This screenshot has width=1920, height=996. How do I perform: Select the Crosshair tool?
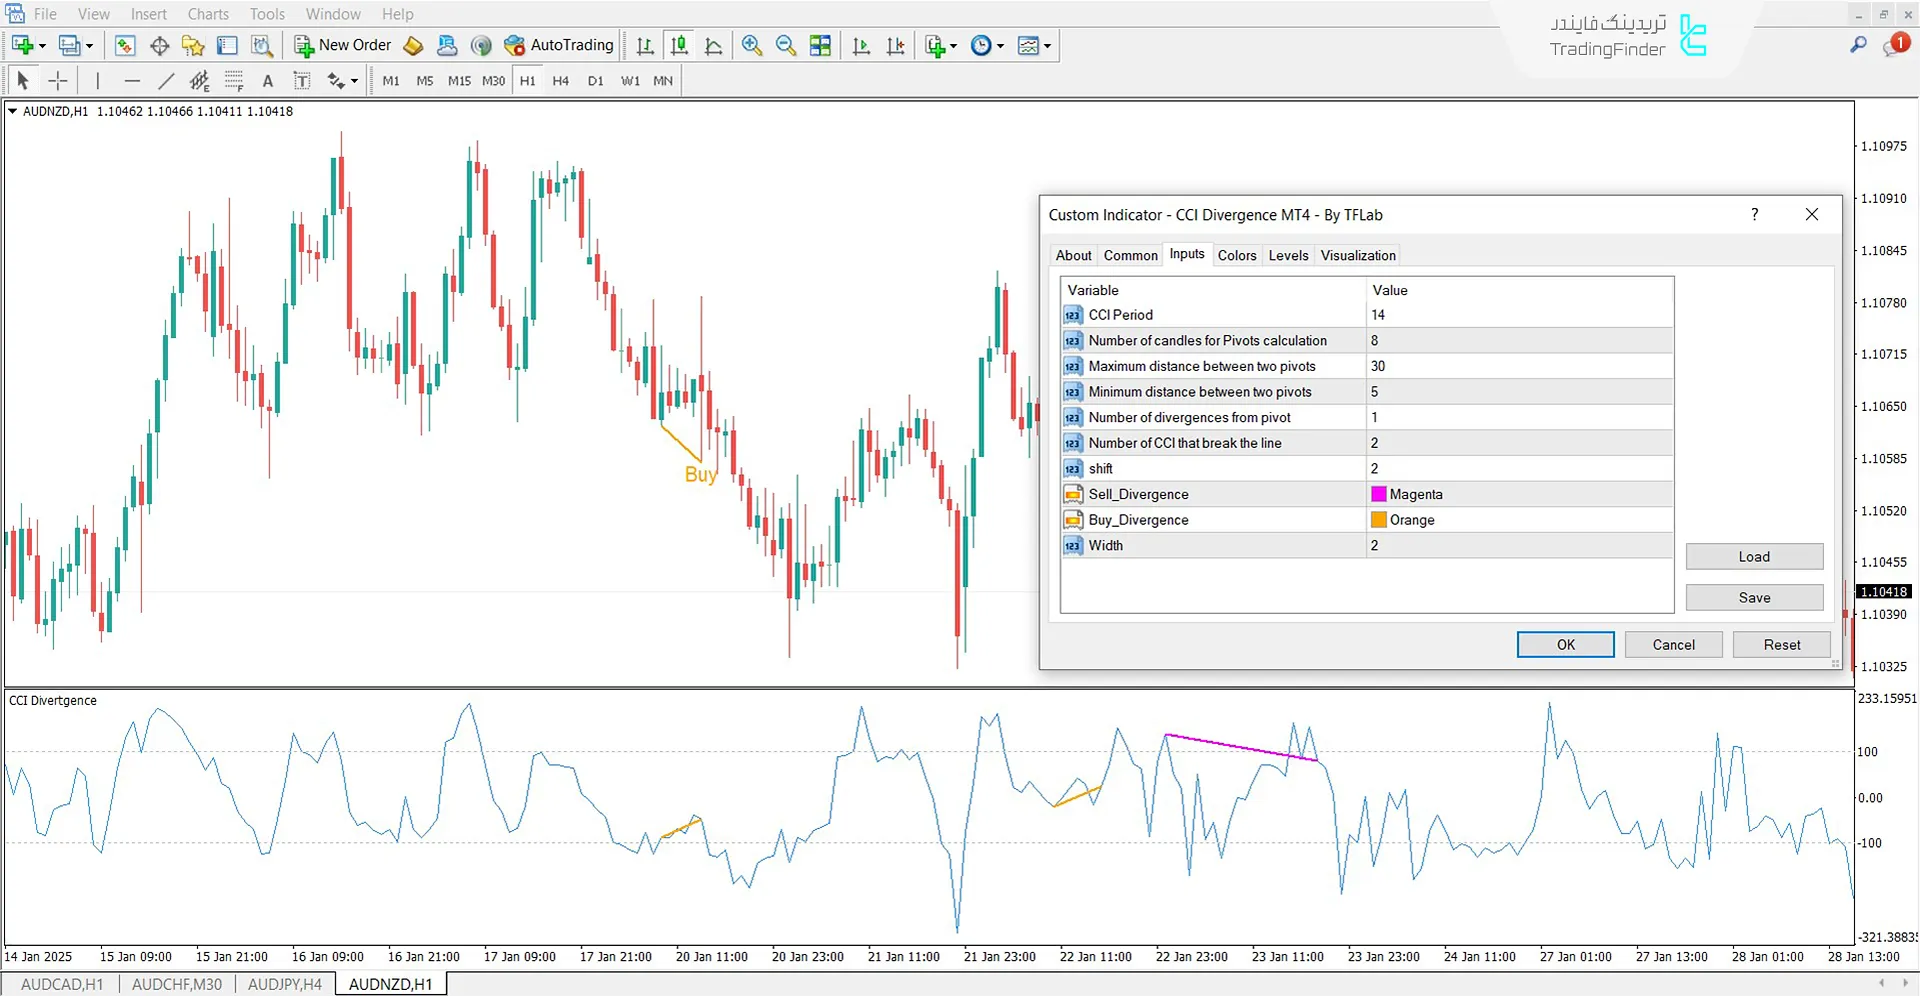coord(57,80)
